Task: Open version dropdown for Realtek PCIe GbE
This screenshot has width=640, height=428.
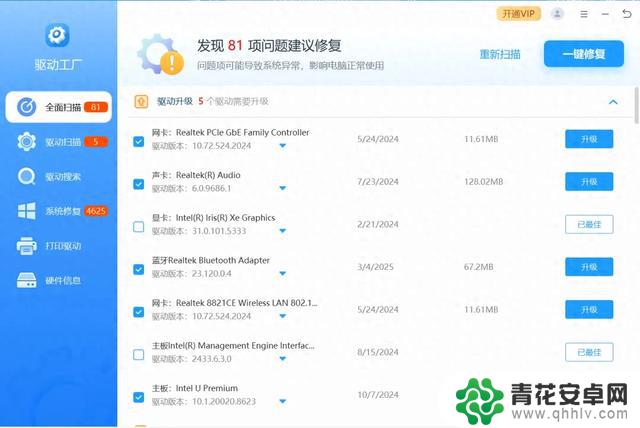Action: point(282,146)
